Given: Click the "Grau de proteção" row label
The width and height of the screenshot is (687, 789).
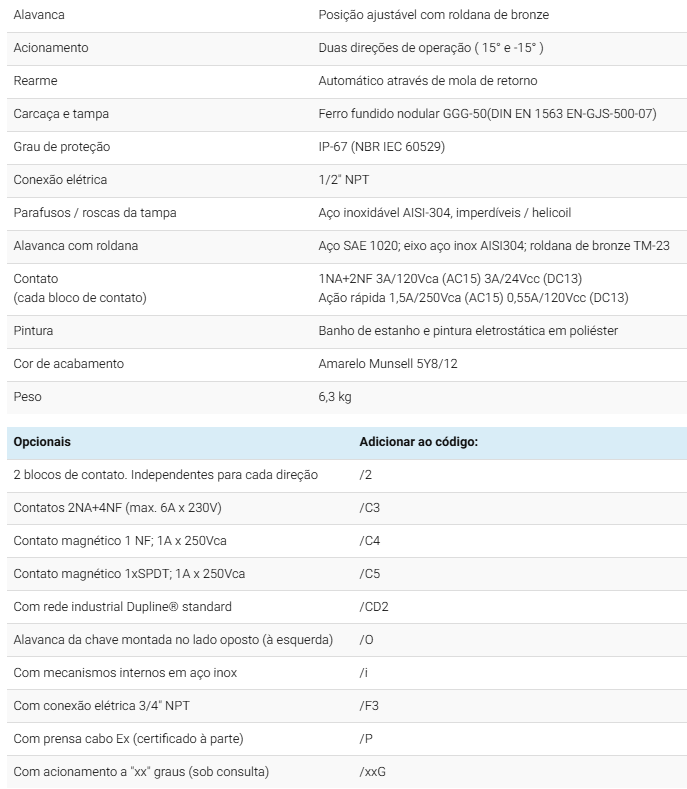Looking at the screenshot, I should click(x=61, y=147).
